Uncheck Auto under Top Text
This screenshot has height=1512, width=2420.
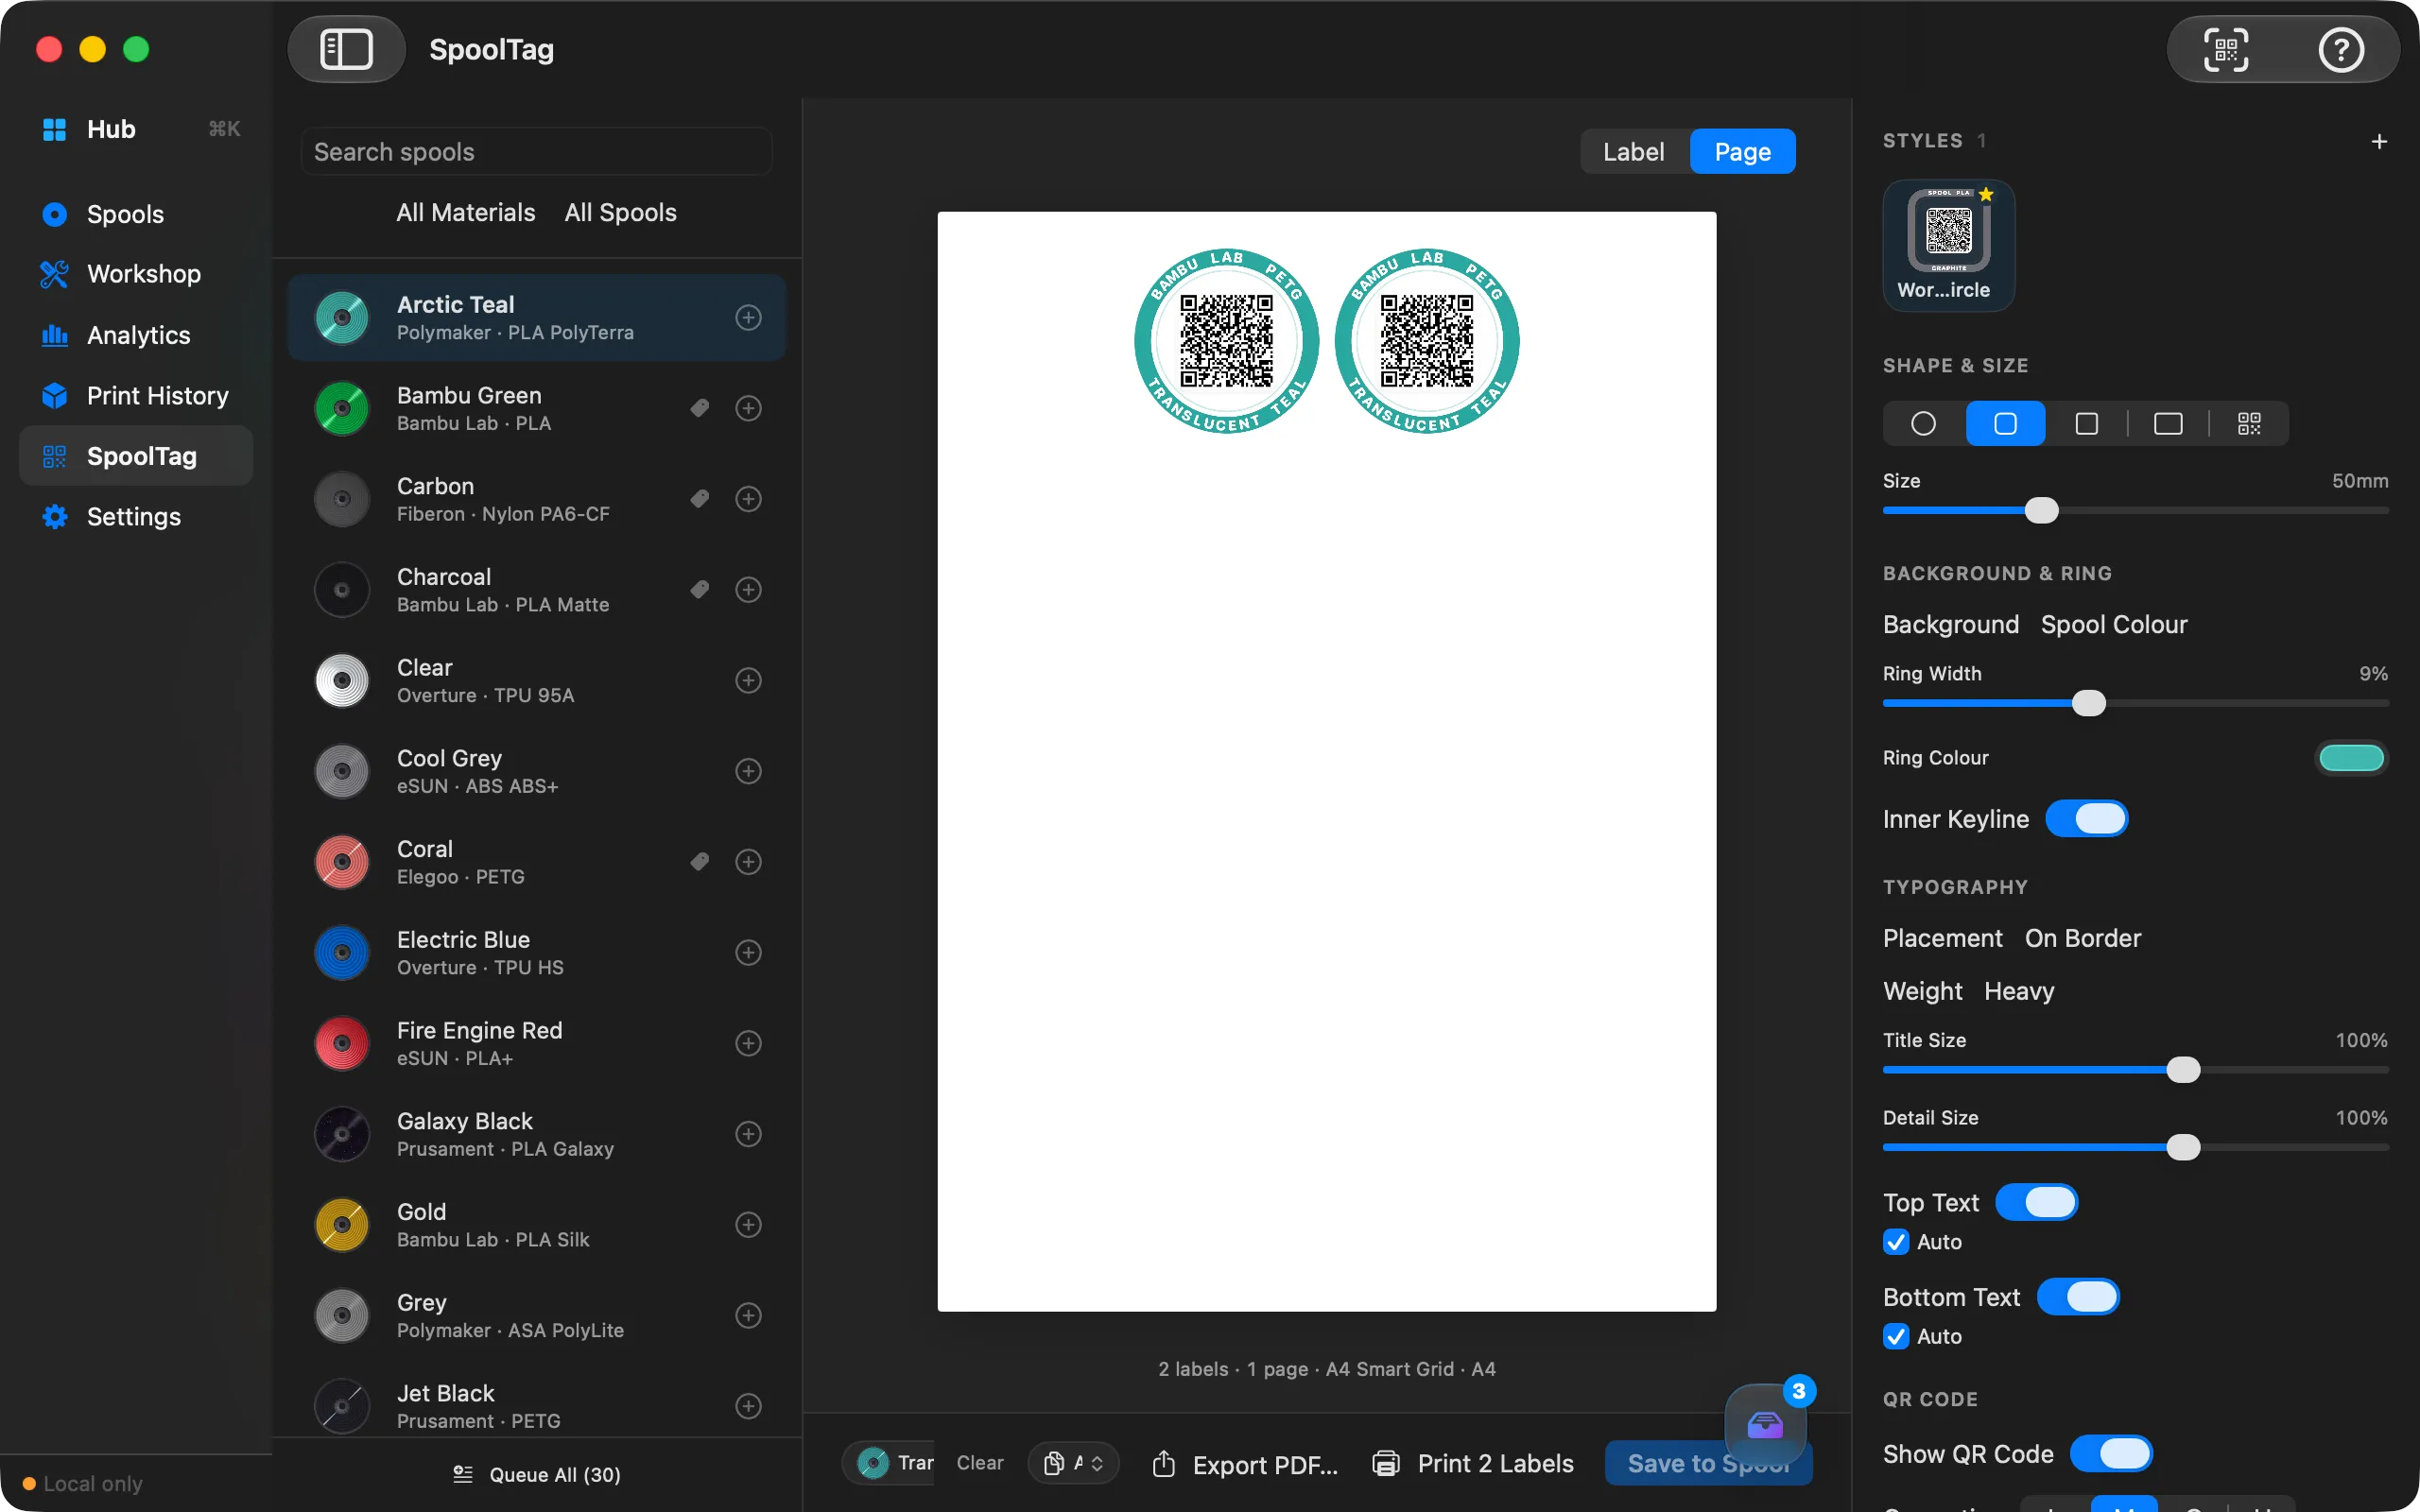(x=1896, y=1242)
